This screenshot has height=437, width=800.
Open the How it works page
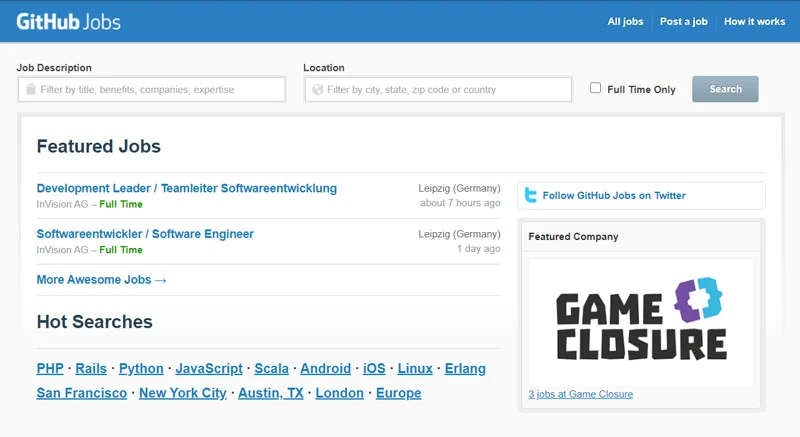[x=755, y=21]
